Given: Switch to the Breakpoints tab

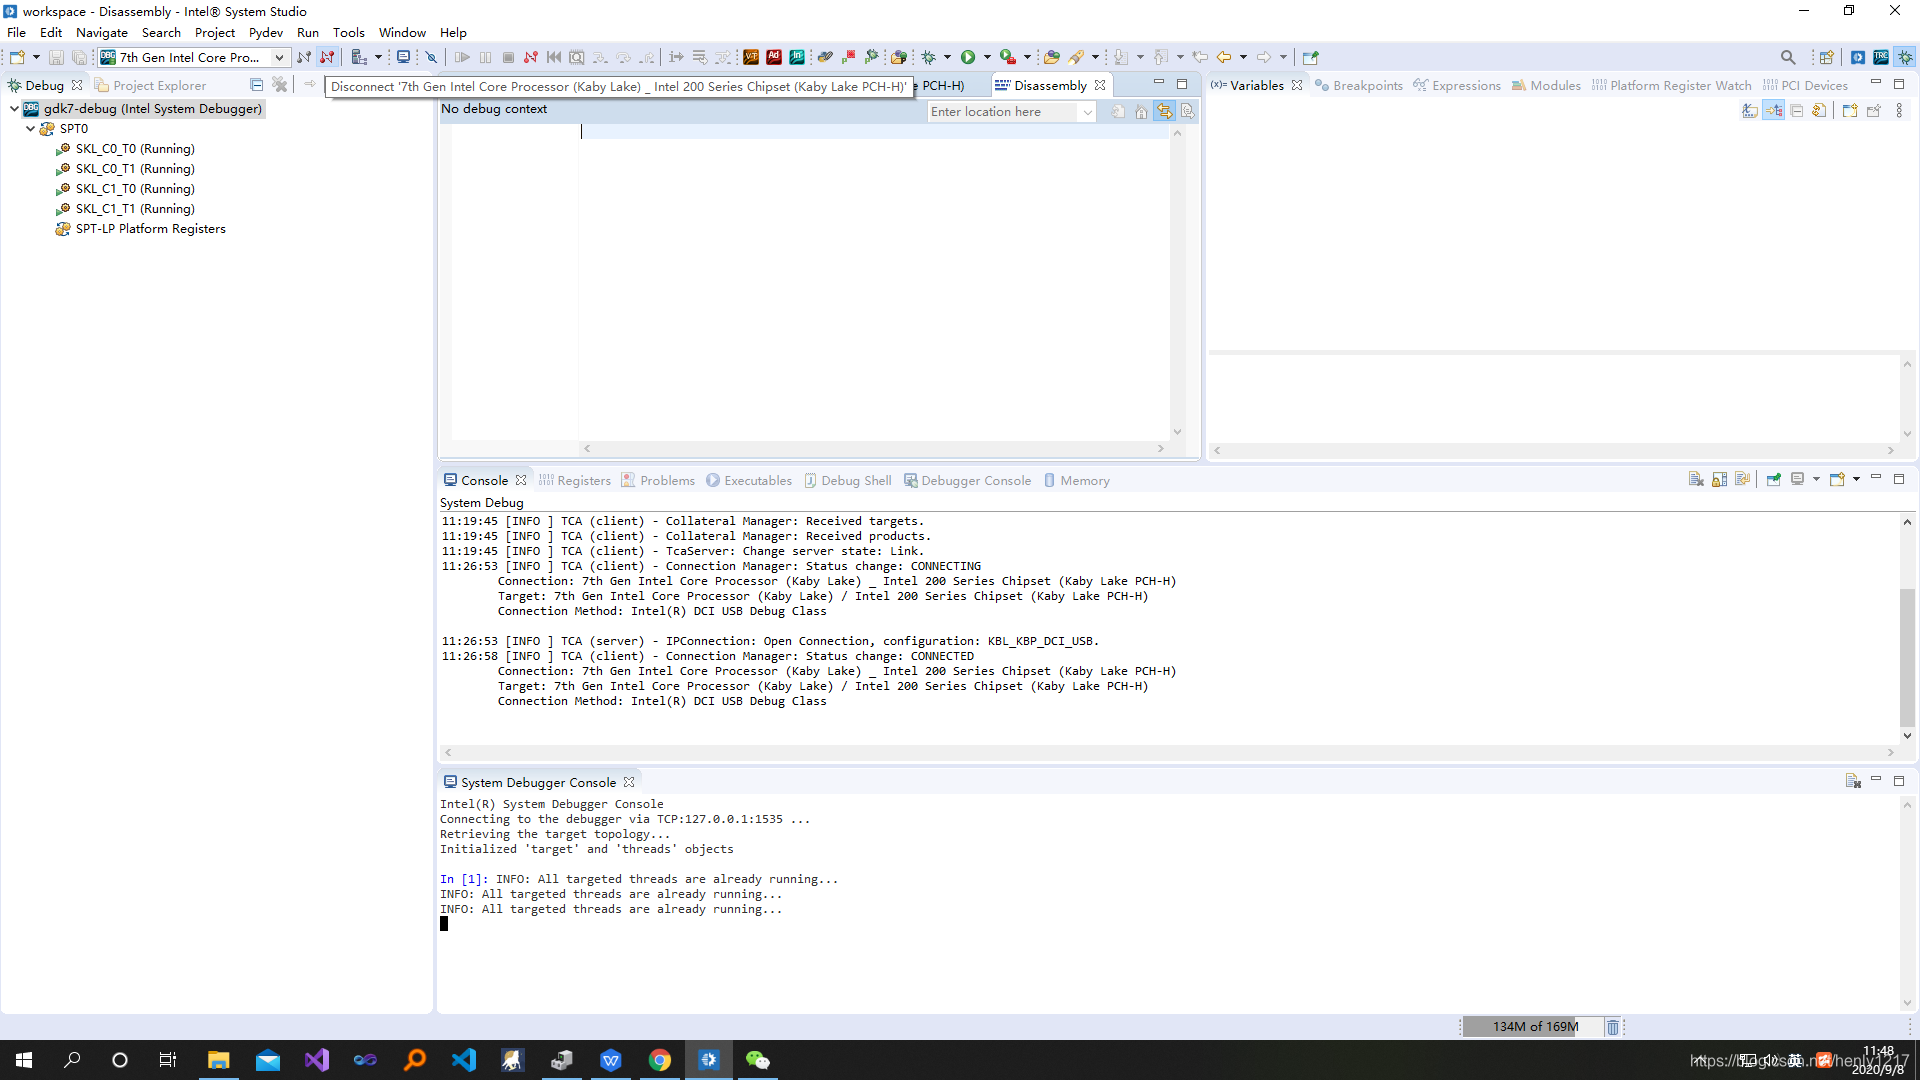Looking at the screenshot, I should point(1358,85).
